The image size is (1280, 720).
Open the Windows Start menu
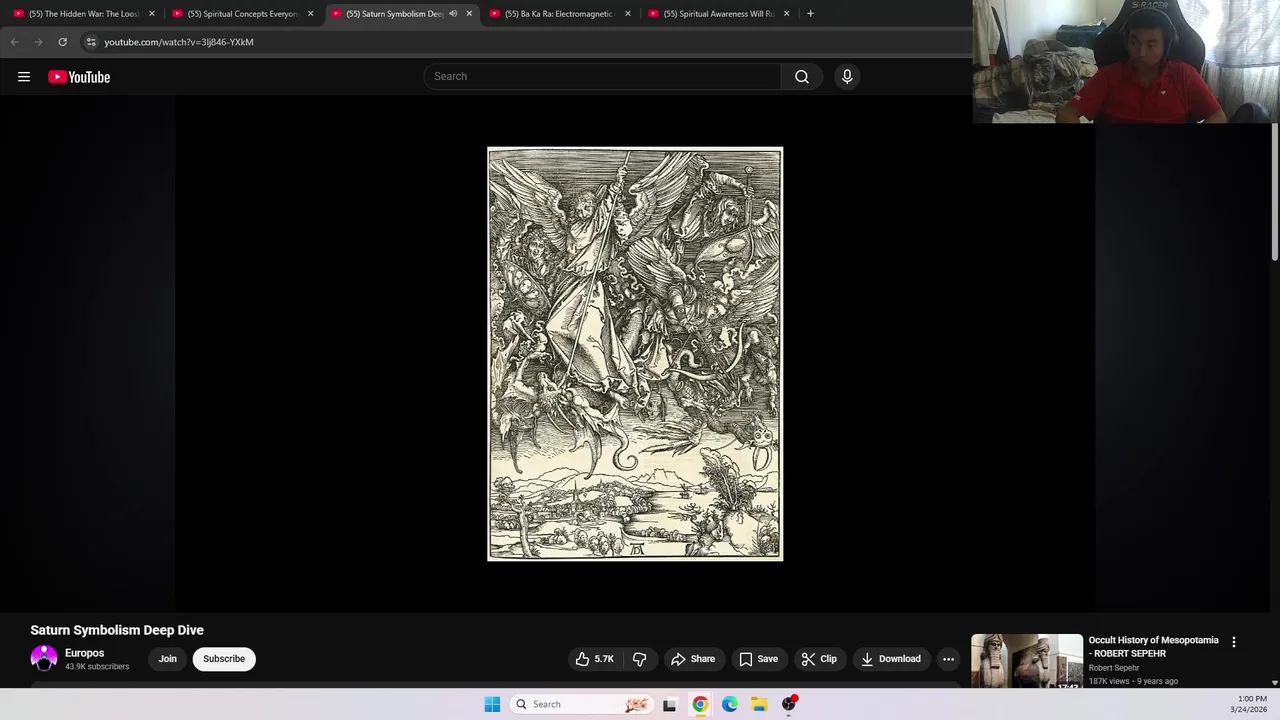point(492,704)
